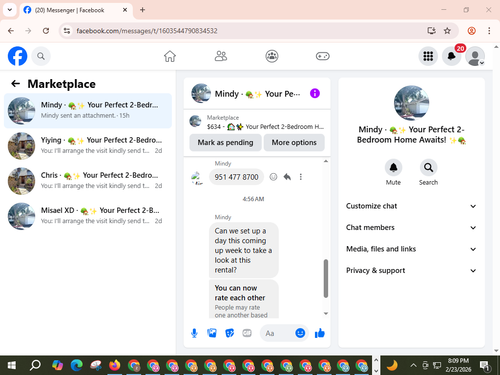Open Windows taskbar search
The image size is (500, 375).
(35, 366)
